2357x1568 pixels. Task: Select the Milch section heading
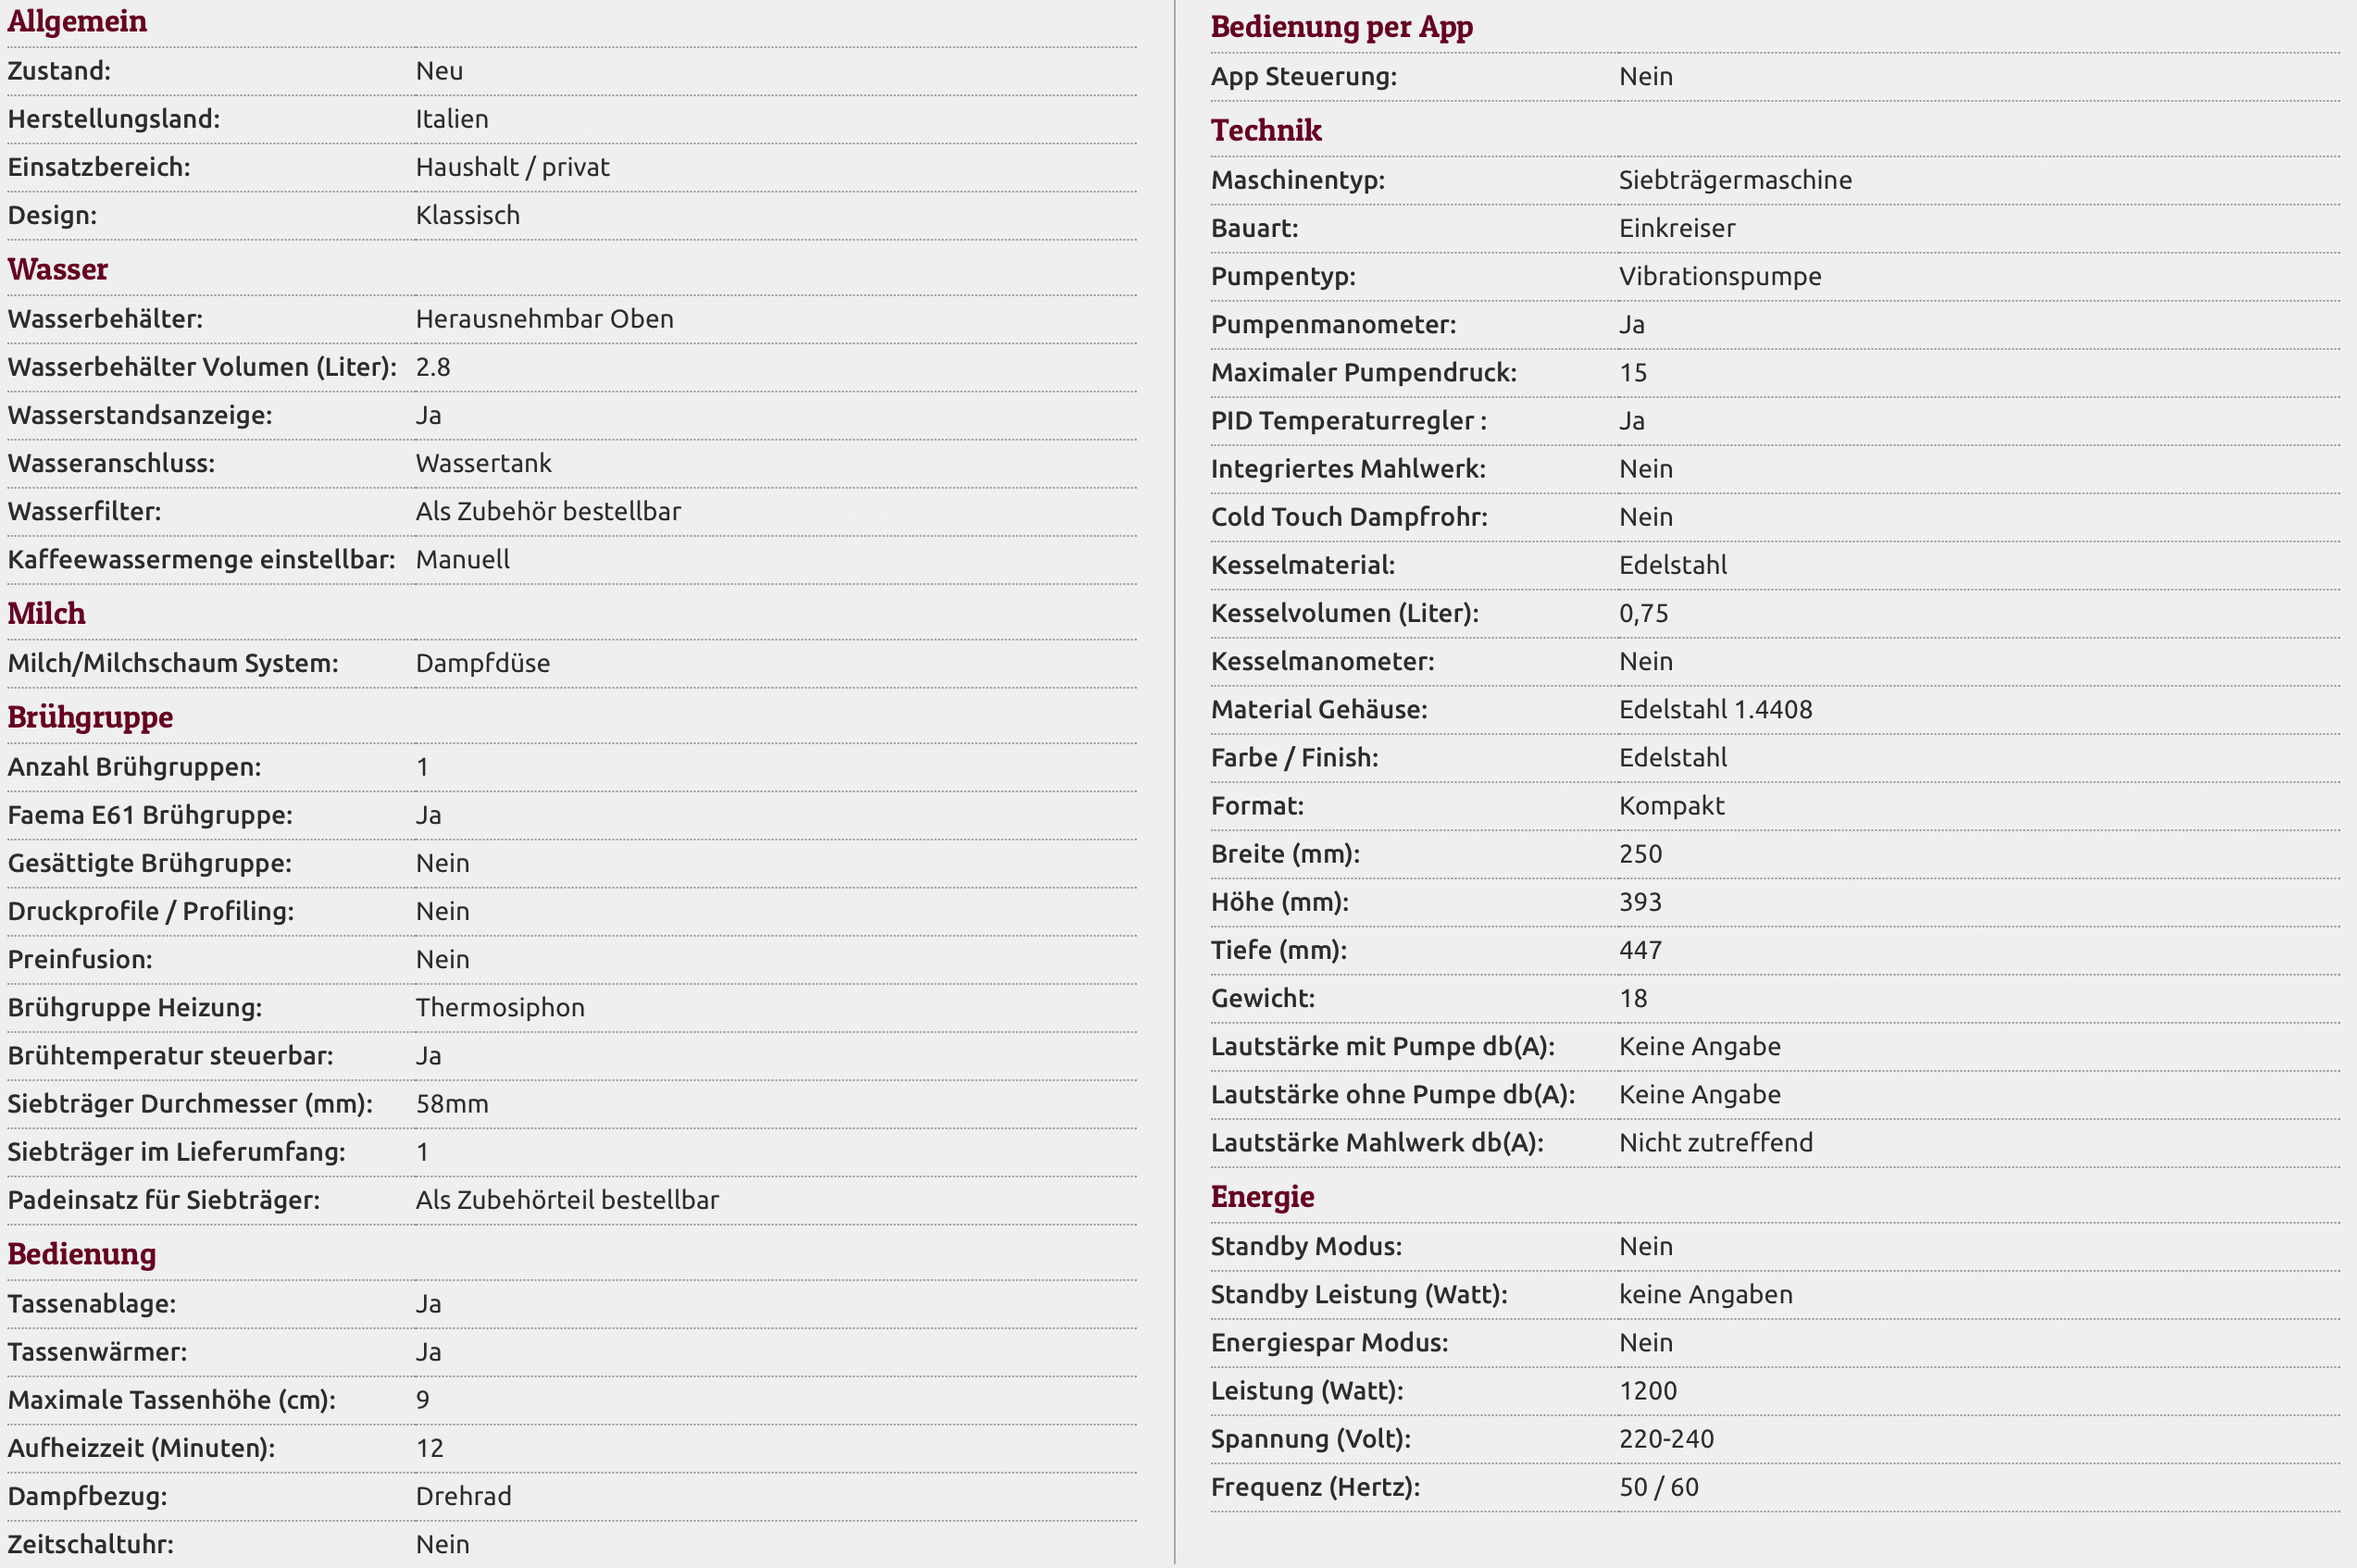point(47,613)
